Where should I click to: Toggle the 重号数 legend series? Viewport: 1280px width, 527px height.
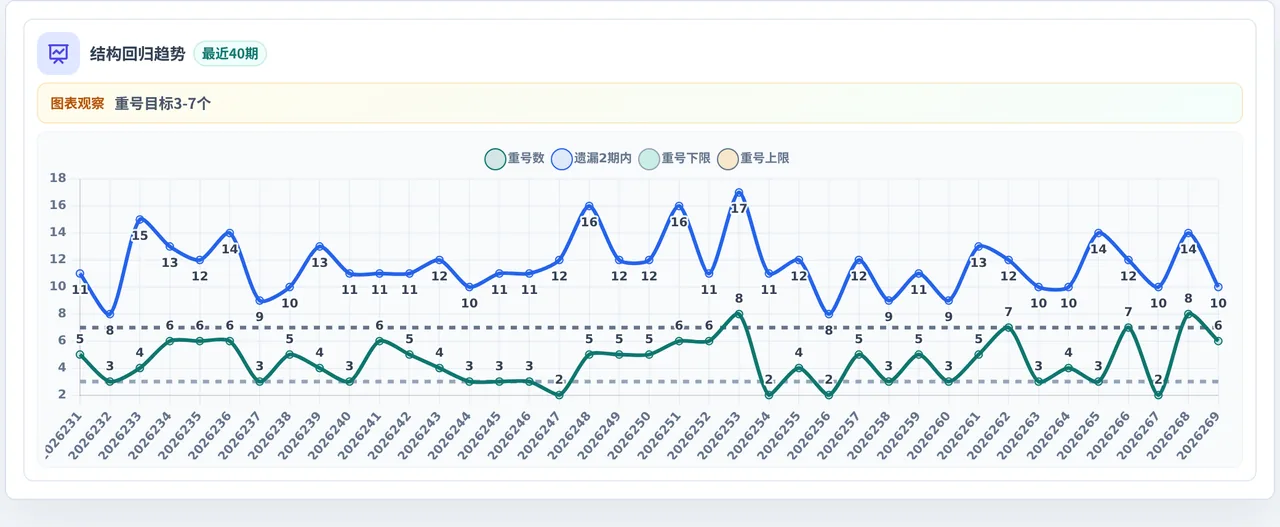pos(514,158)
